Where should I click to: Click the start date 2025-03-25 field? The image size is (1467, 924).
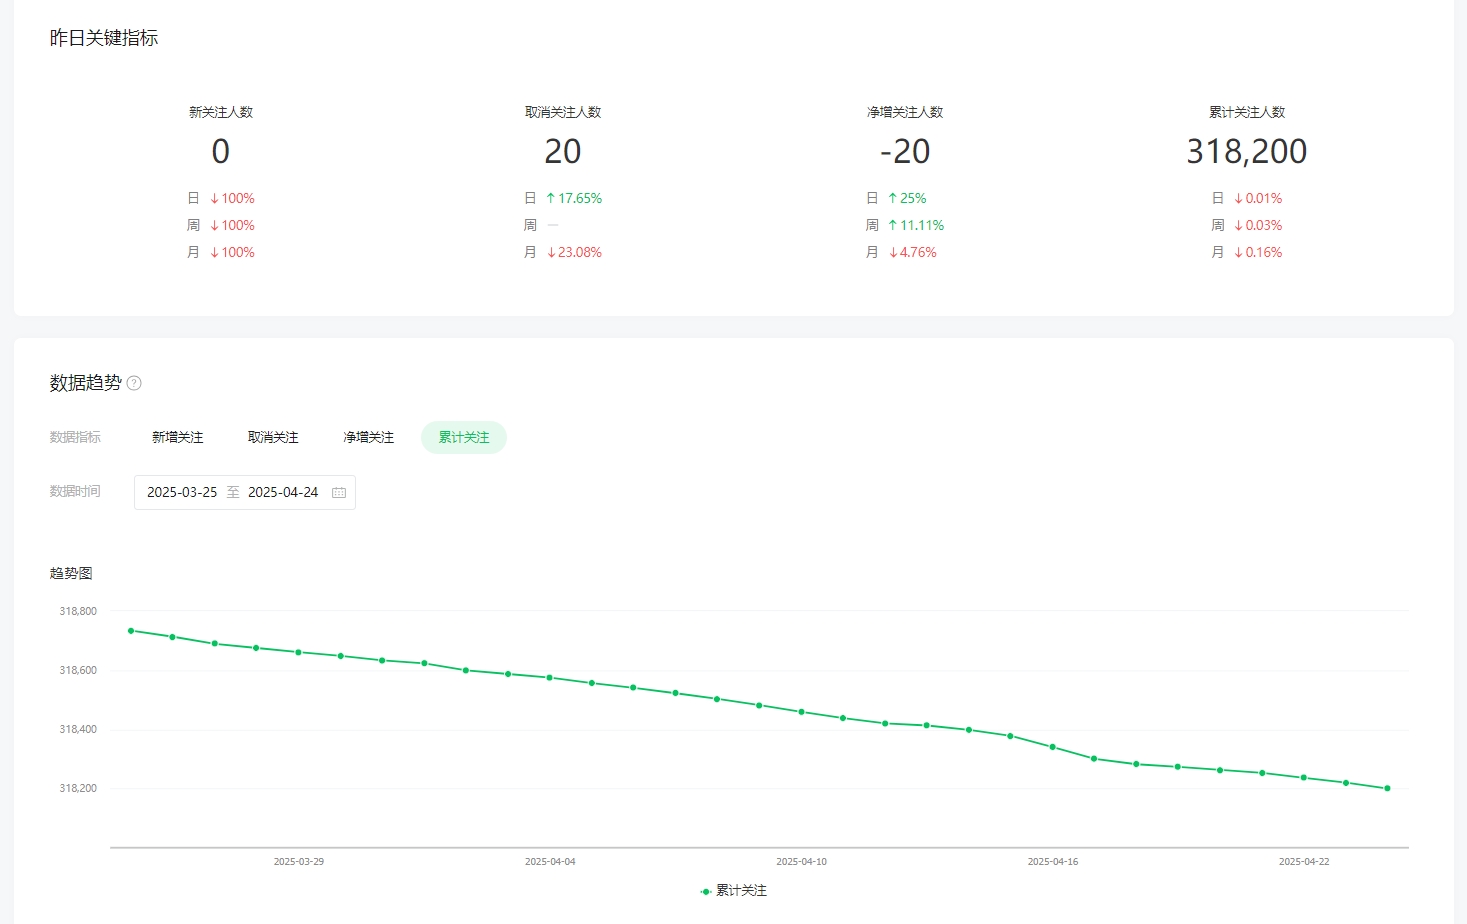[182, 492]
